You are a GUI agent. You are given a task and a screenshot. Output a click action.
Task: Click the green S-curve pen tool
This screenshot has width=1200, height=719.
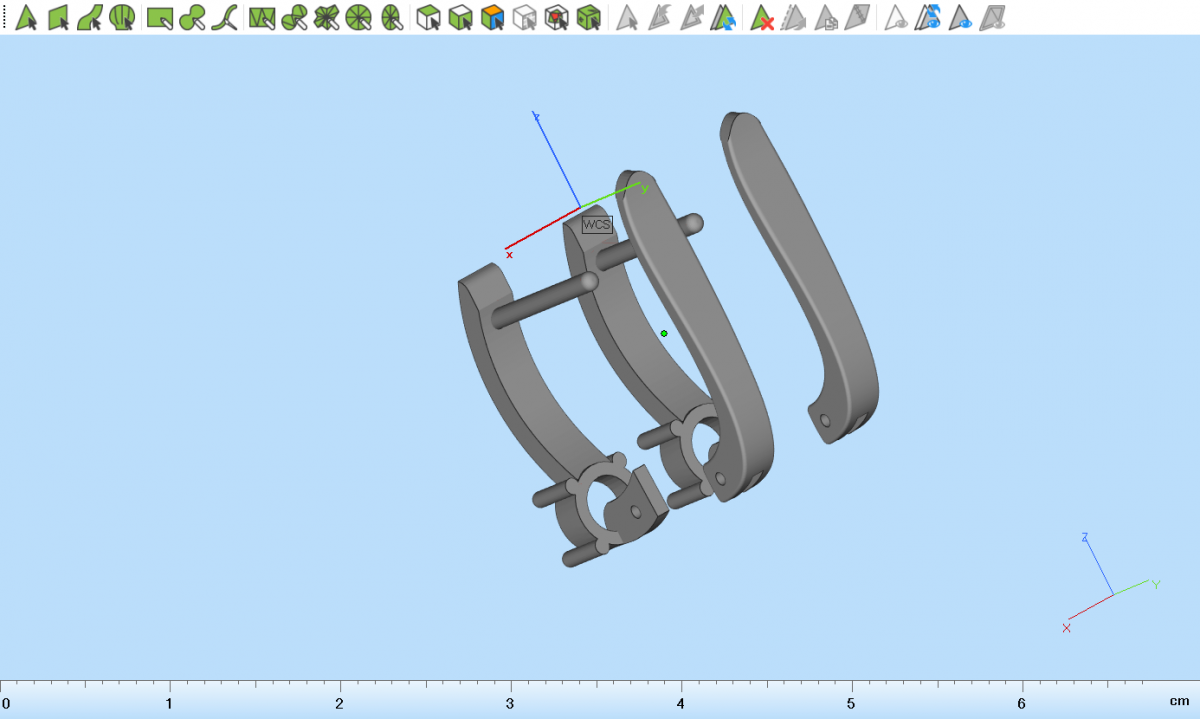pyautogui.click(x=227, y=17)
